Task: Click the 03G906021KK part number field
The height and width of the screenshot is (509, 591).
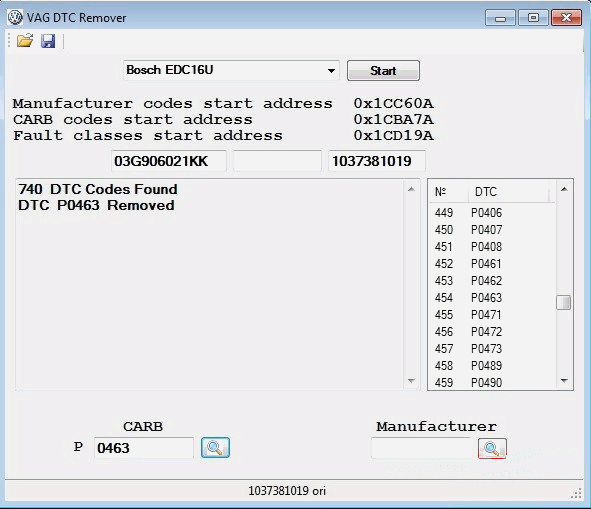Action: [168, 161]
